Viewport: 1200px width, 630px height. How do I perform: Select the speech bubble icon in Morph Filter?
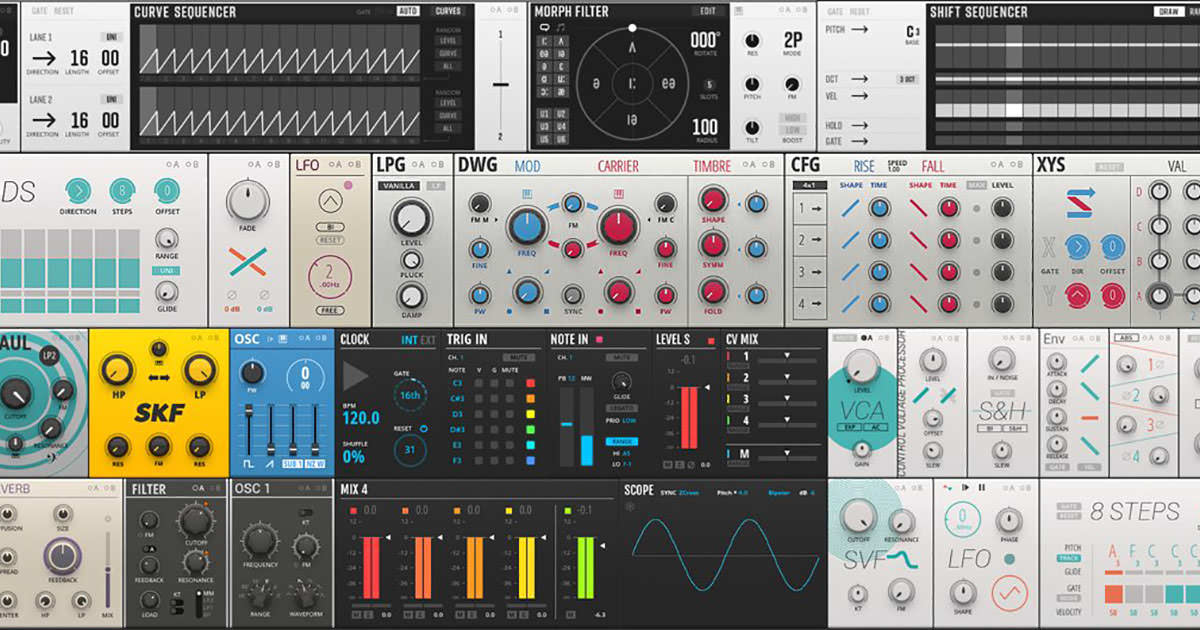543,28
